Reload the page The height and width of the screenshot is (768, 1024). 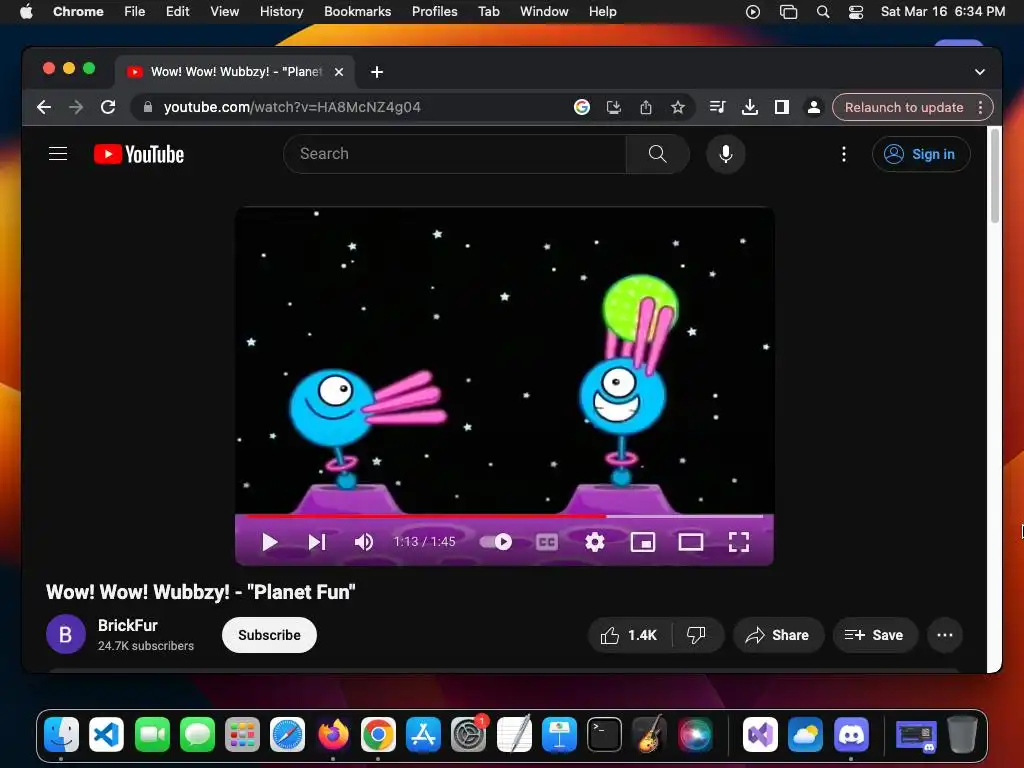tap(108, 107)
